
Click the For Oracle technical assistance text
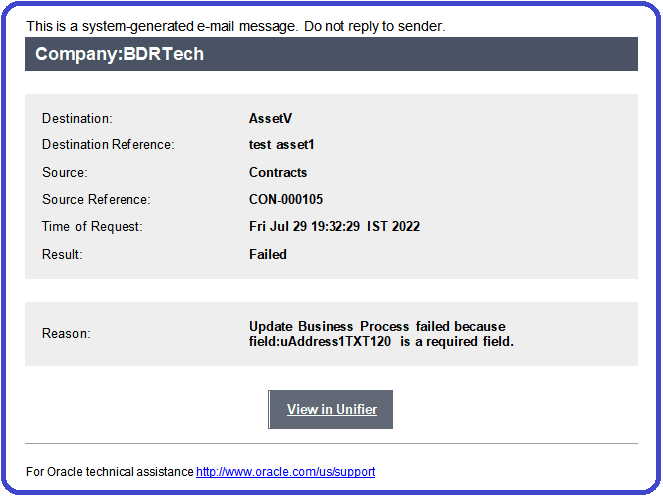point(110,472)
